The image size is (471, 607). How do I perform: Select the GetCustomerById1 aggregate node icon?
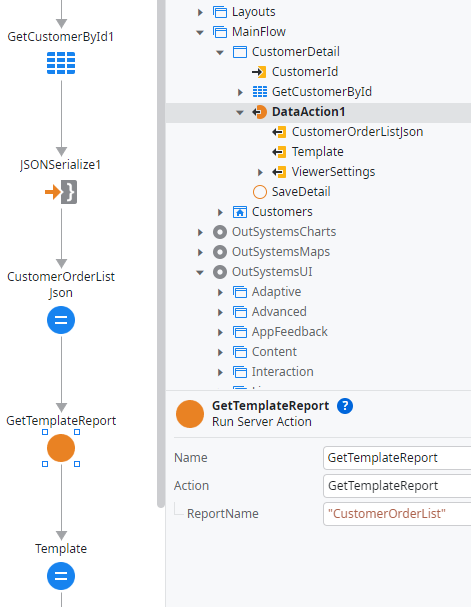61,63
